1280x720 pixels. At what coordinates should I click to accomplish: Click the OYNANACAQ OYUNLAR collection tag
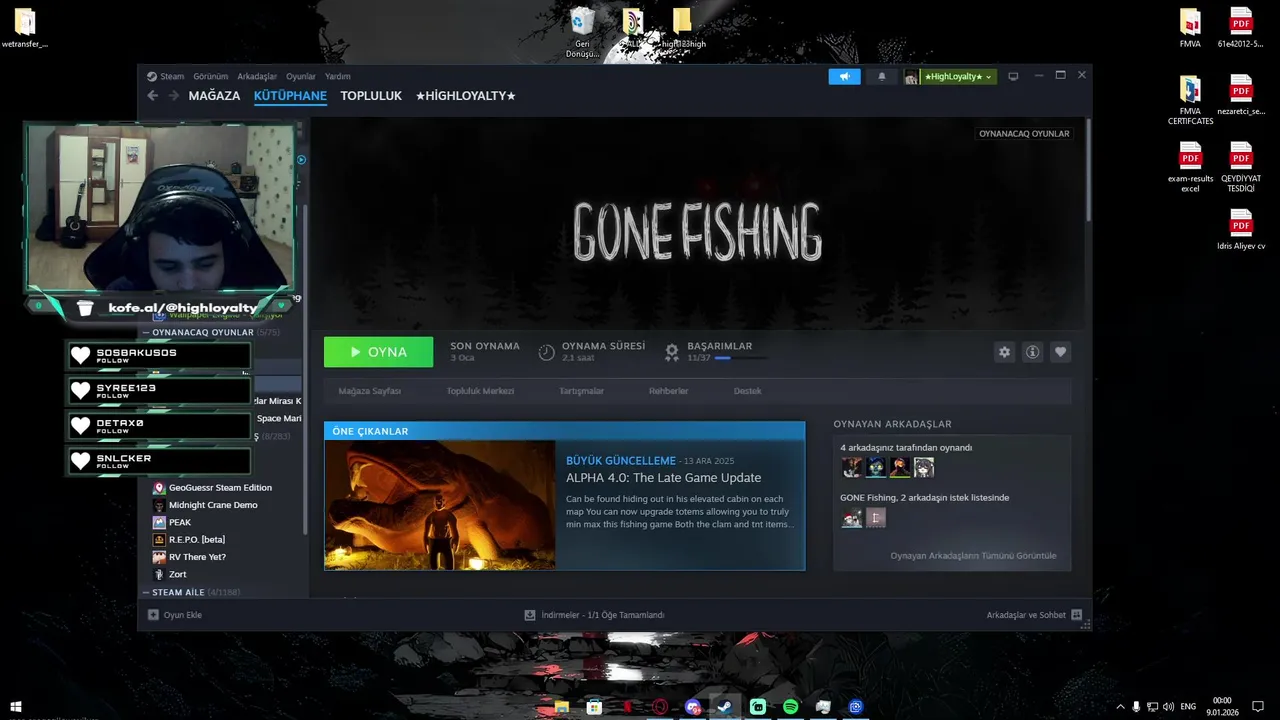click(1024, 133)
